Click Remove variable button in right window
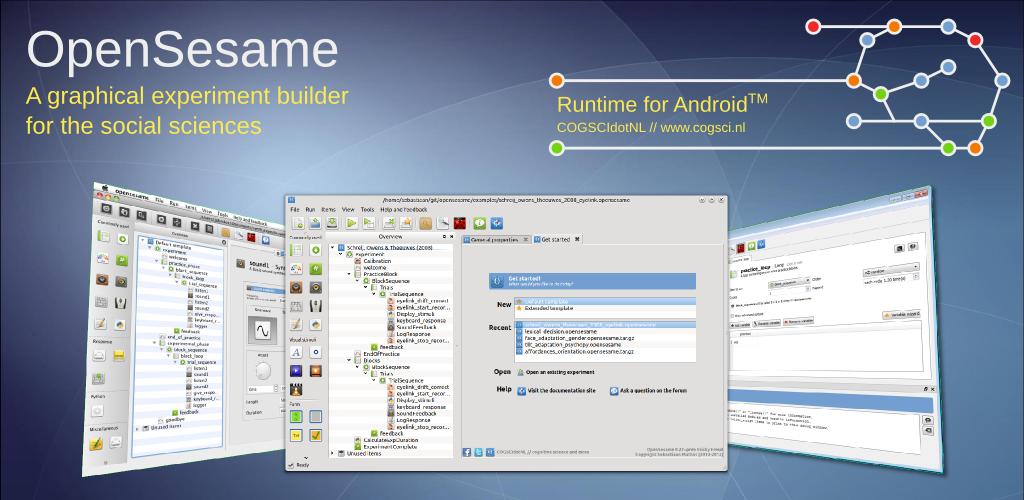The image size is (1024, 500). click(798, 320)
